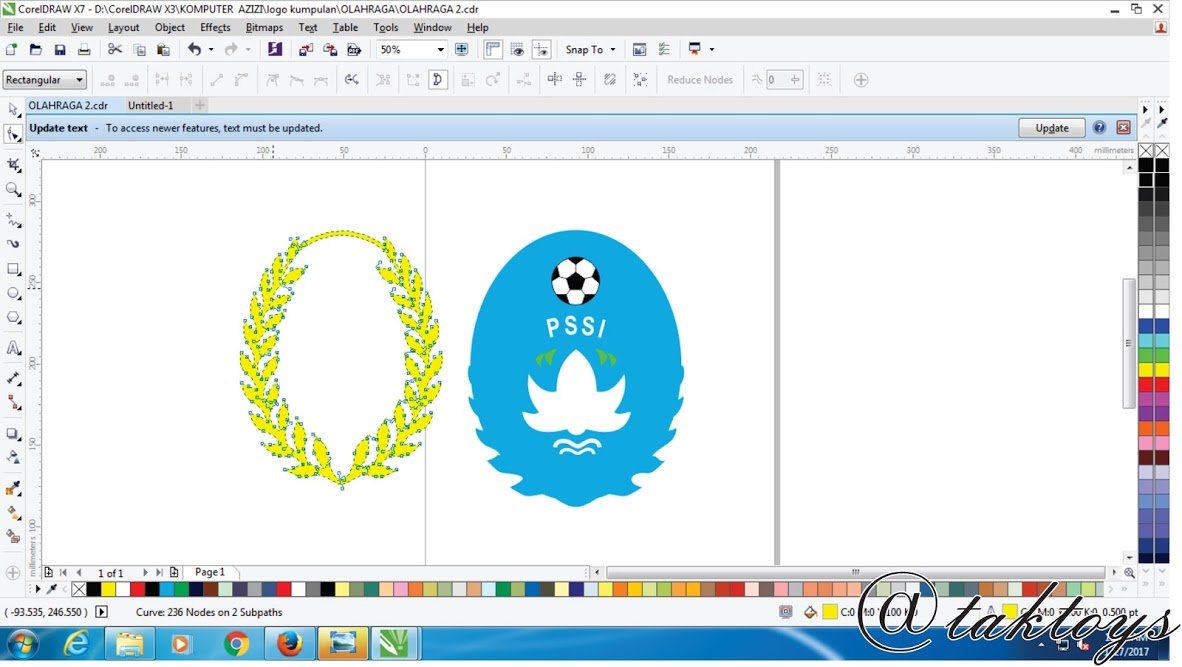The height and width of the screenshot is (667, 1182).
Task: Go to the next page arrow in page navigator
Action: click(145, 573)
